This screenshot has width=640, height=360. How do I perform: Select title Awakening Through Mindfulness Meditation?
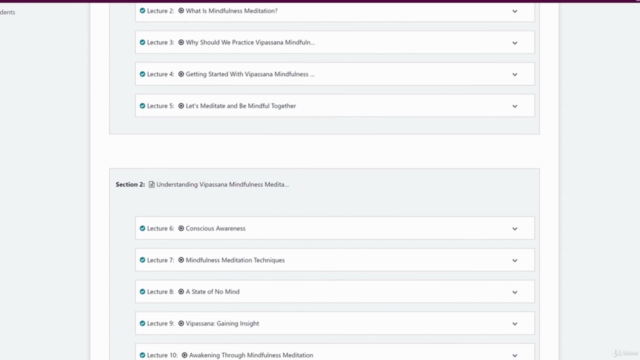click(x=251, y=355)
